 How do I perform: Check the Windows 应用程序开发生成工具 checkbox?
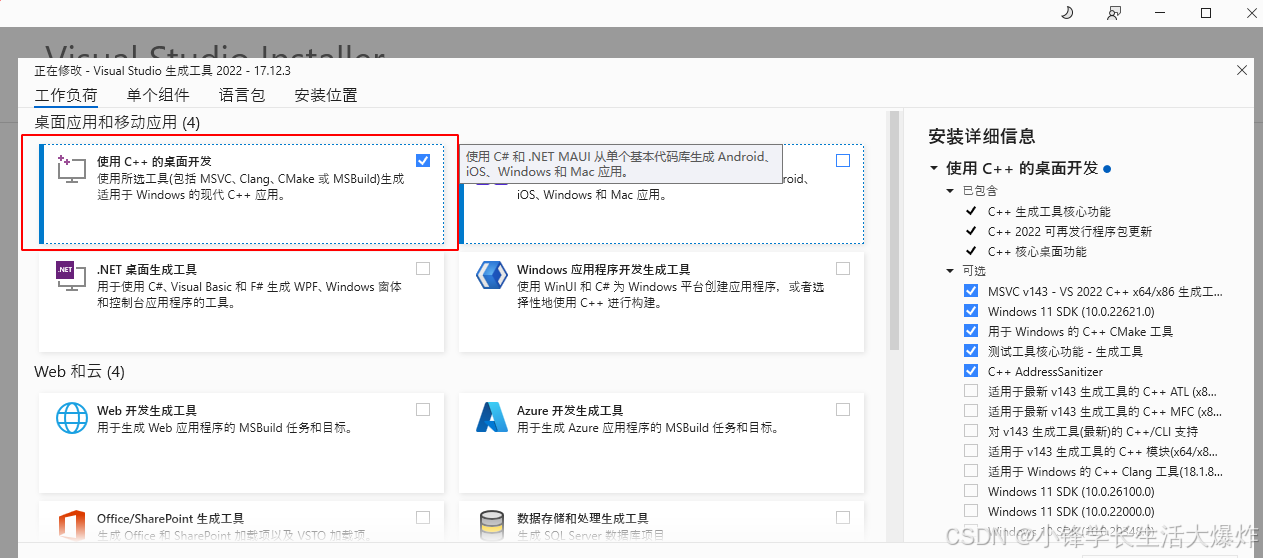point(843,268)
